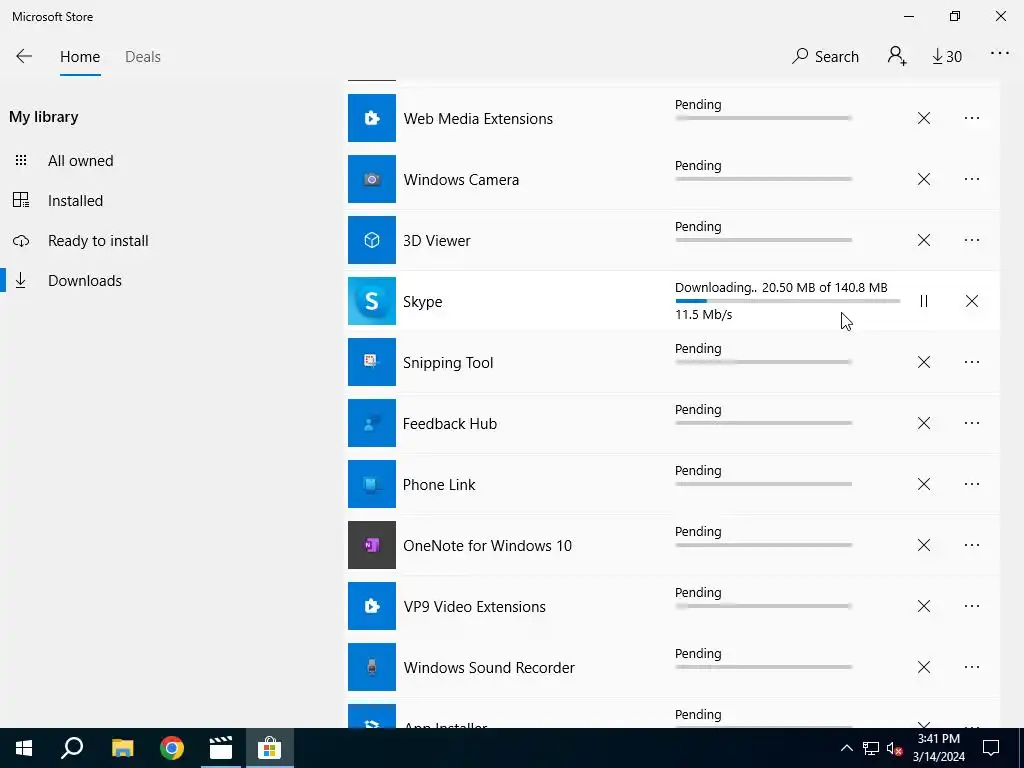The width and height of the screenshot is (1024, 768).
Task: Click the 11.5 Mb/s download speed text
Action: 703,315
